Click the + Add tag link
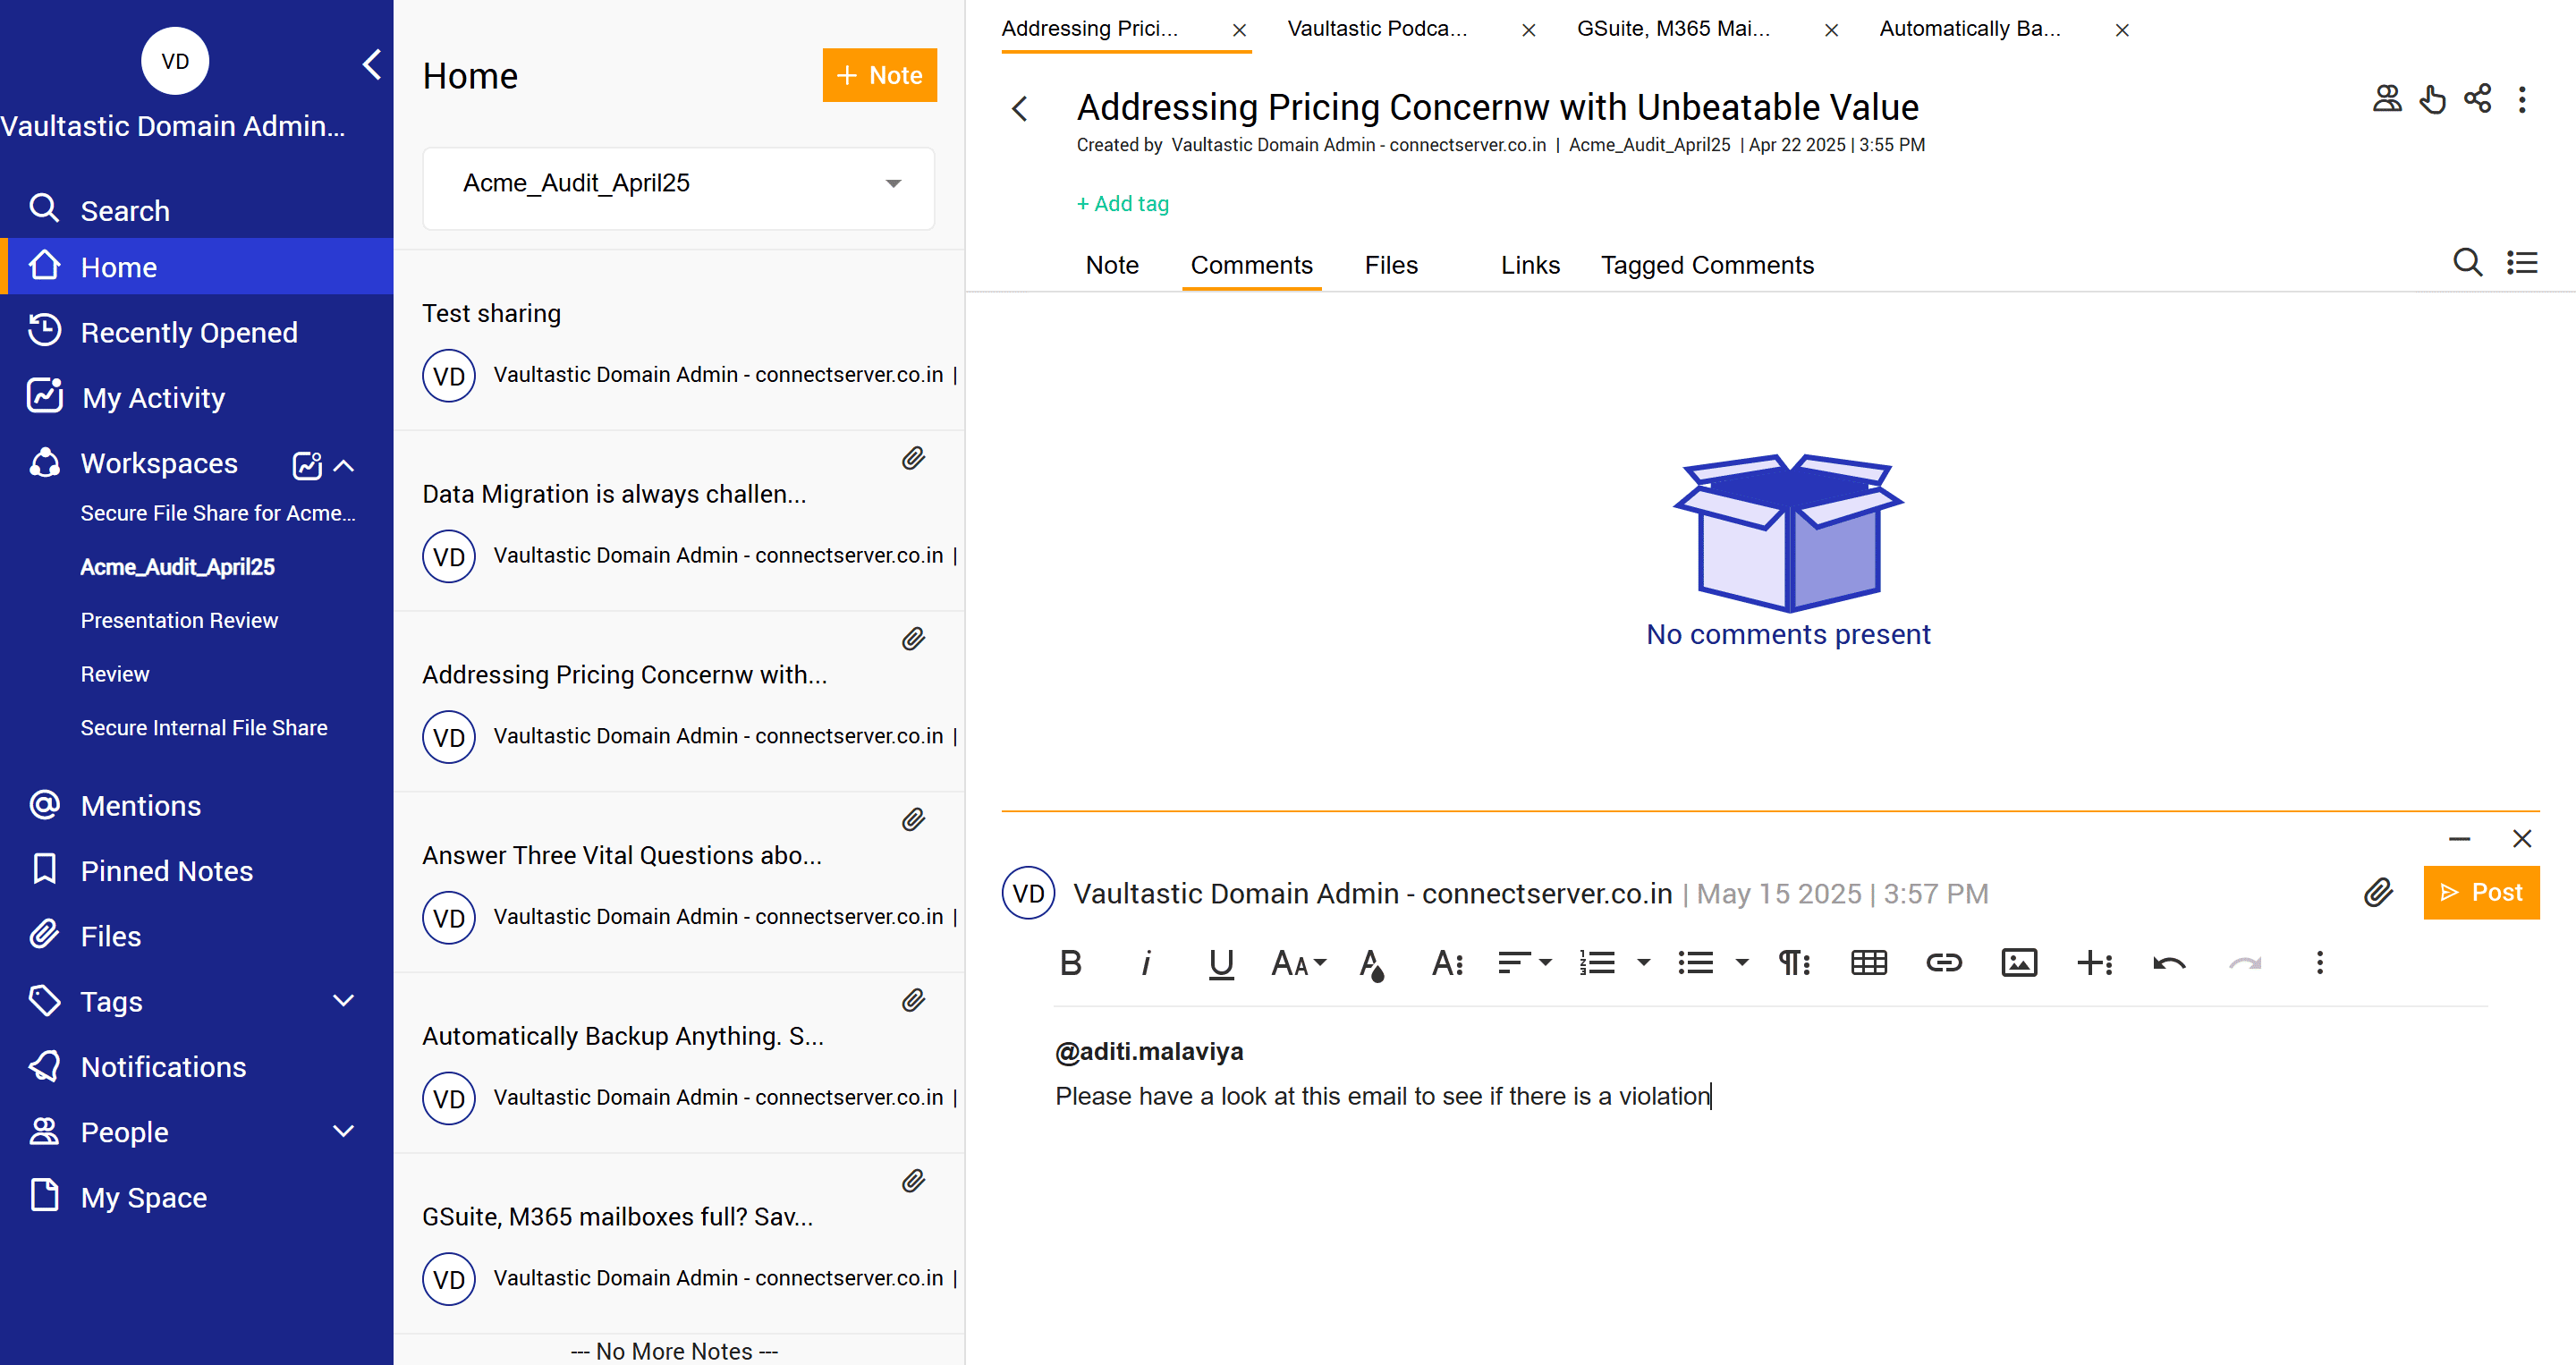 [x=1122, y=204]
